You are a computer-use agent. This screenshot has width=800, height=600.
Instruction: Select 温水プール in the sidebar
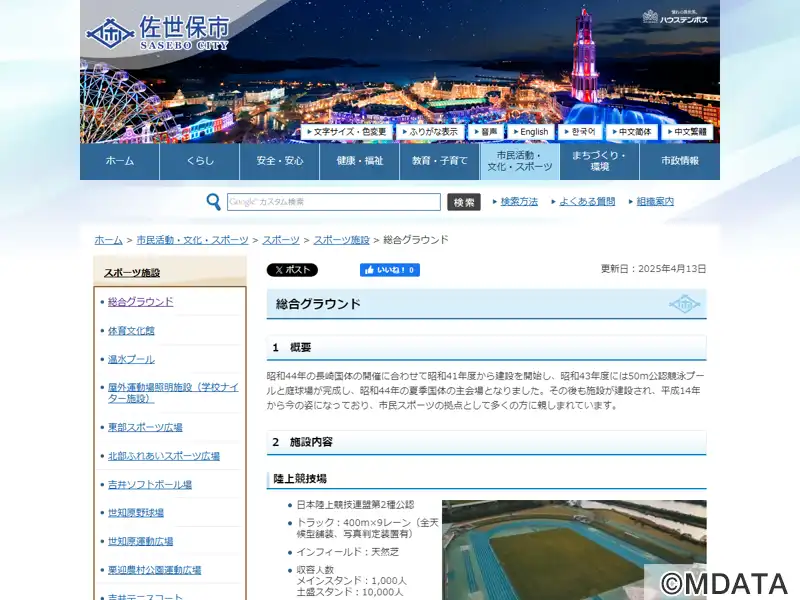pos(131,359)
